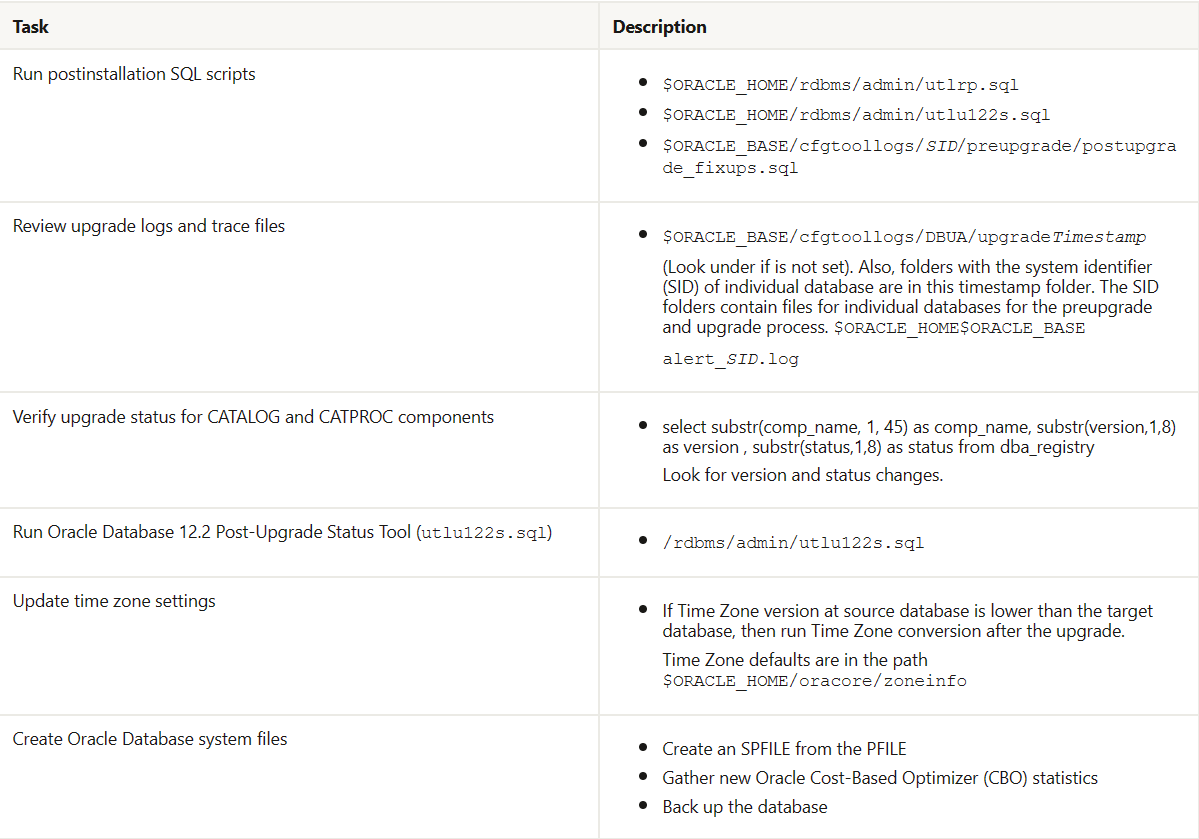Click the "Review upgrade logs and trace files" task
Viewport: 1199px width, 839px height.
click(x=149, y=226)
